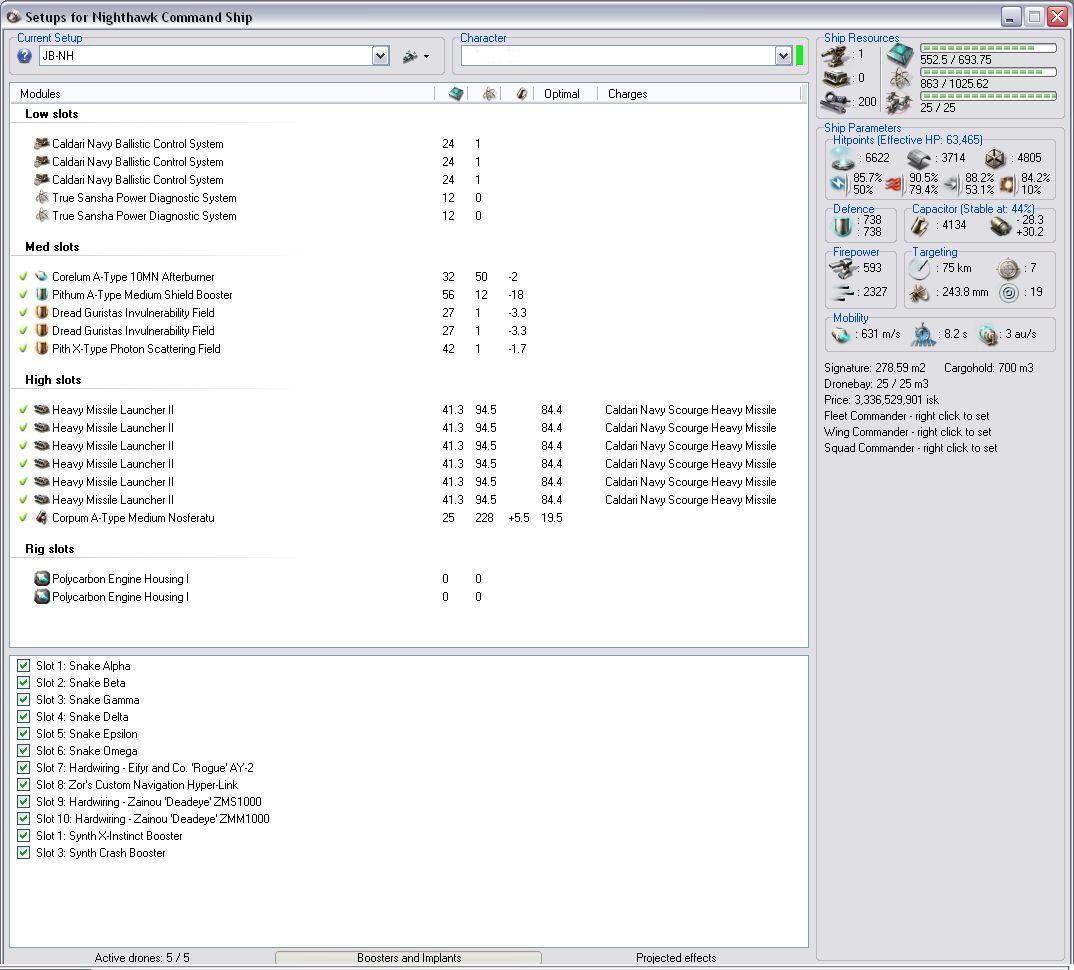The image size is (1074, 970).
Task: Click the capacitor column header icon
Action: tap(521, 94)
